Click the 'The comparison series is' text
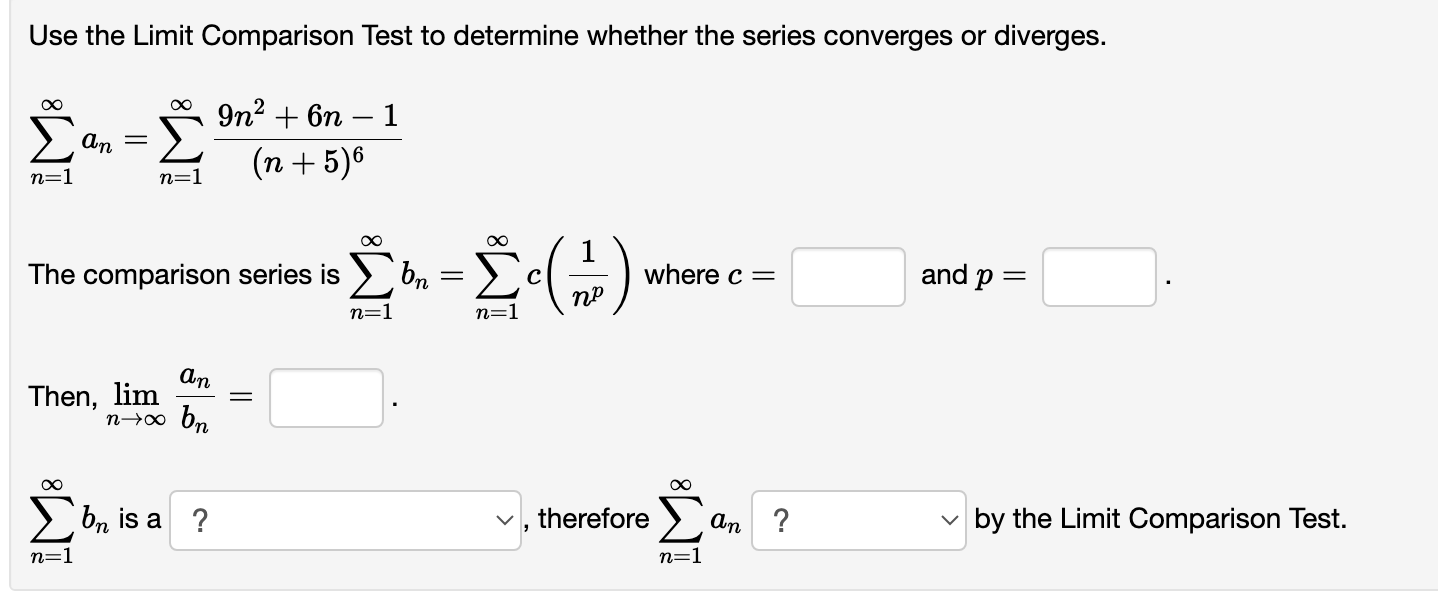 coord(180,275)
